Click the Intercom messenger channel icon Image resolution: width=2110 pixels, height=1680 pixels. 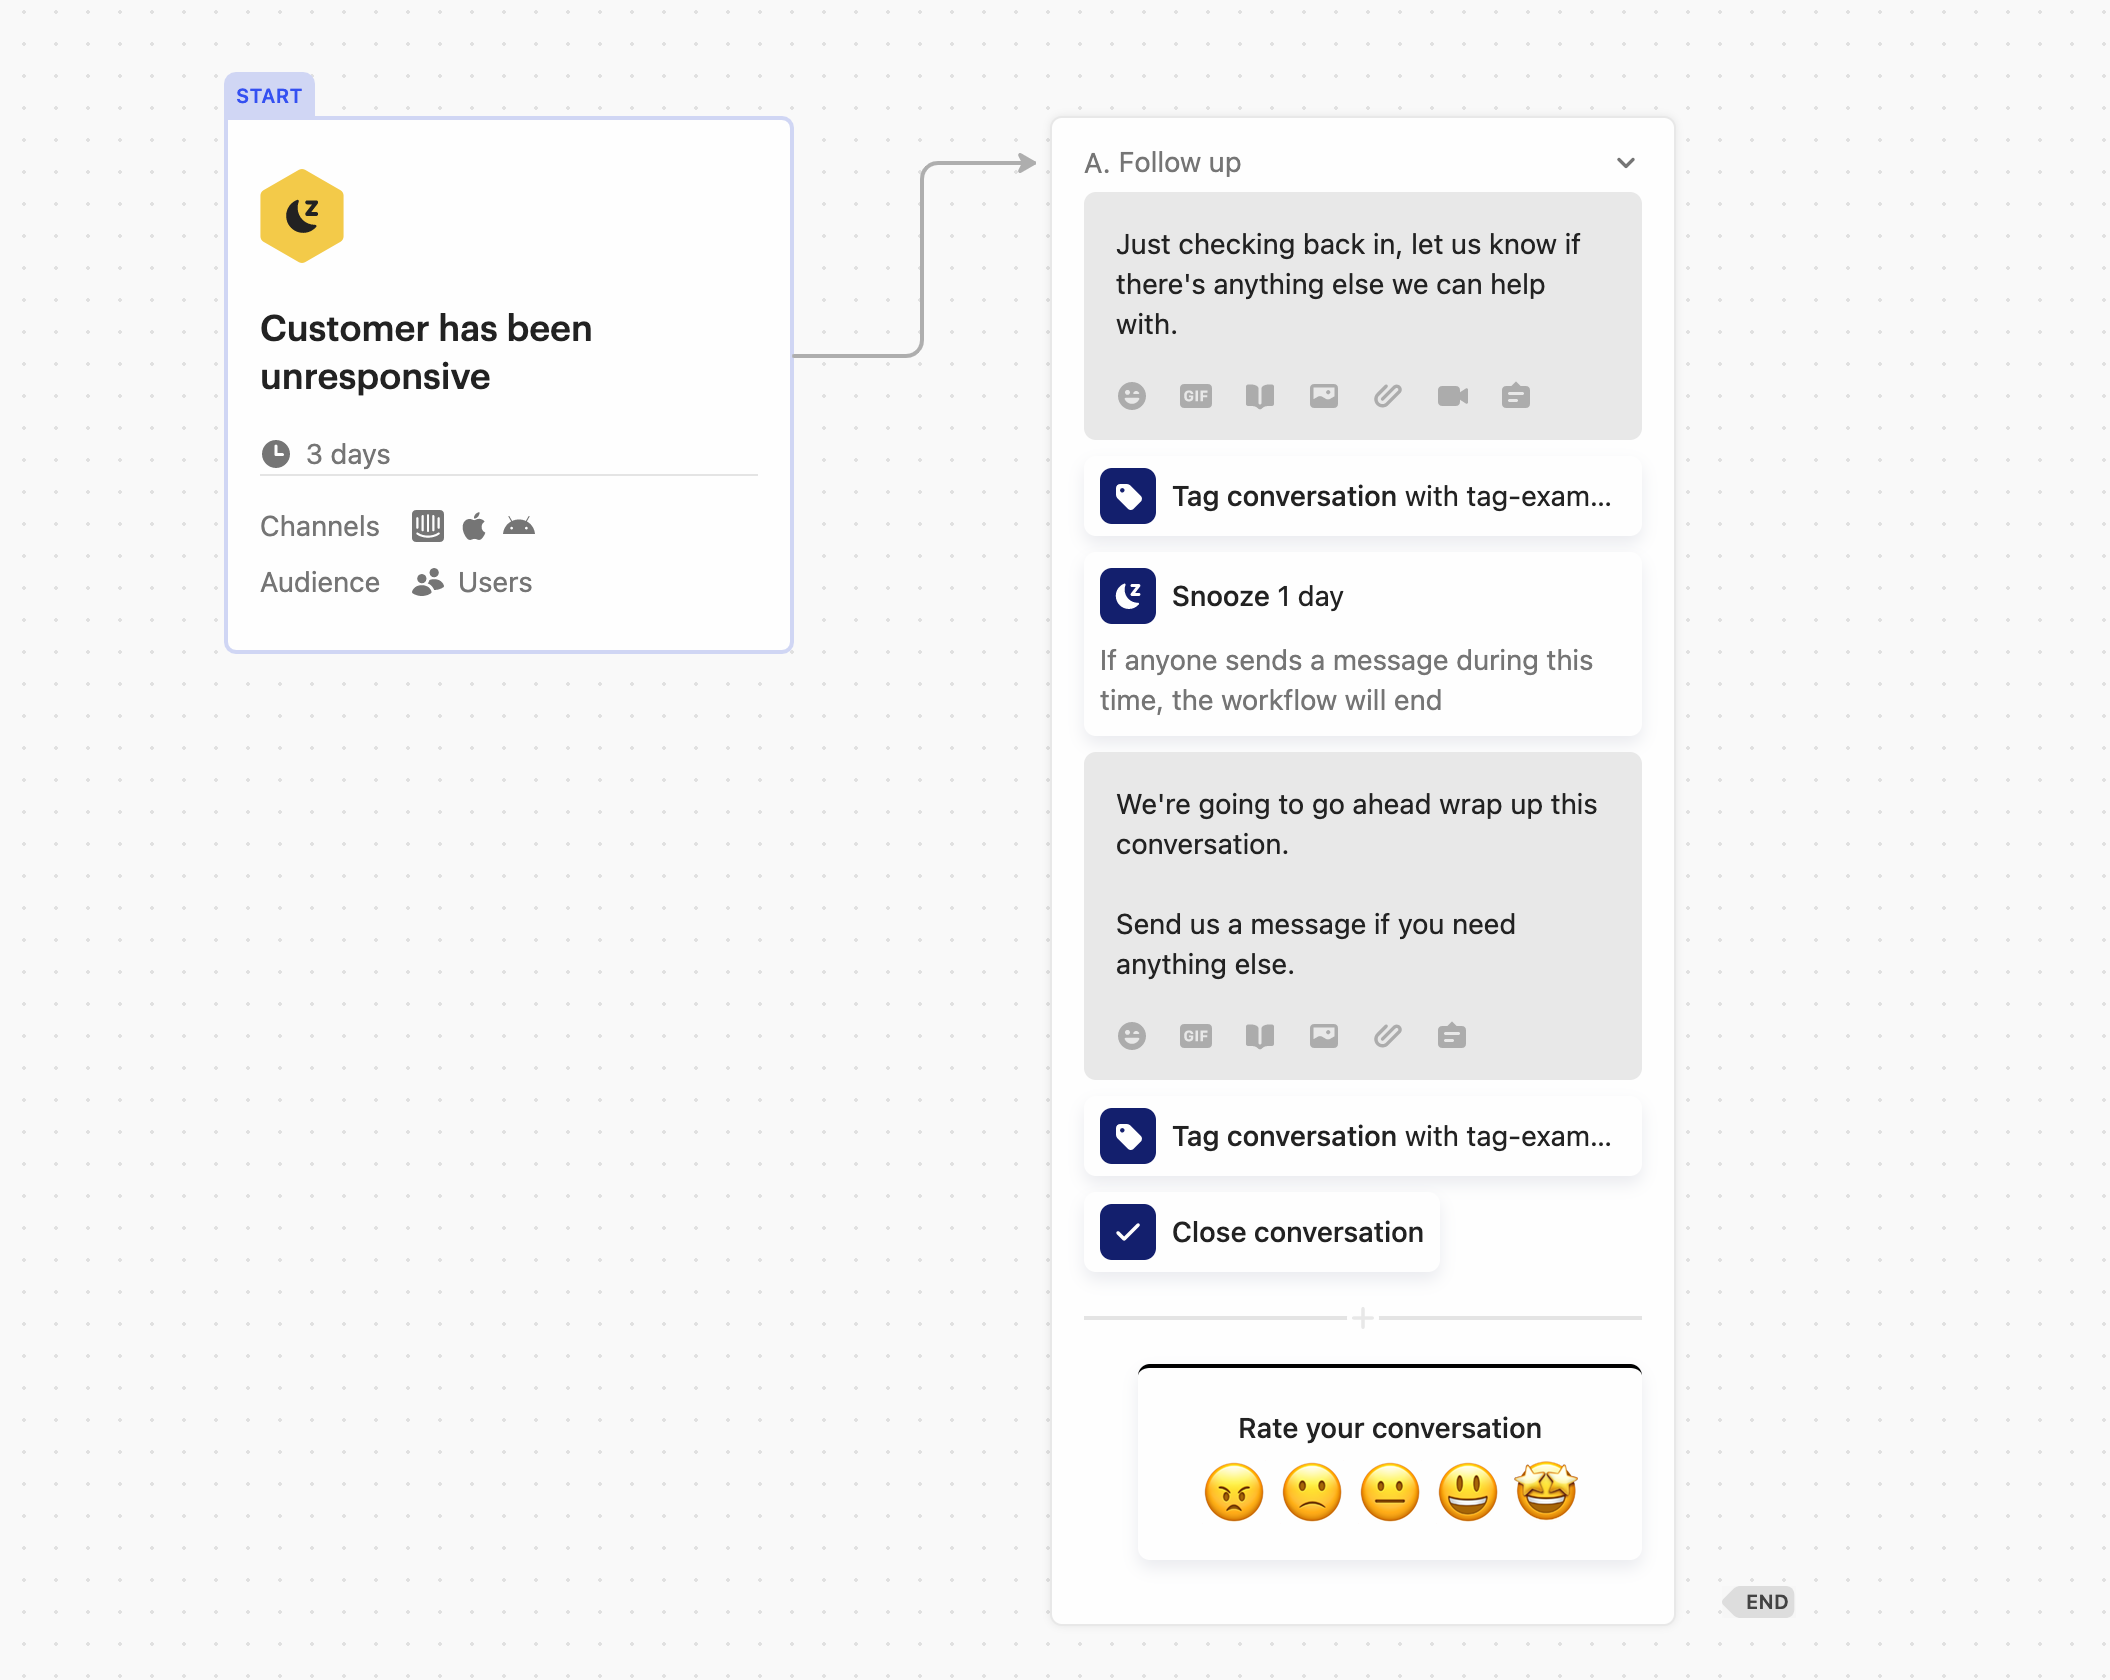[427, 525]
